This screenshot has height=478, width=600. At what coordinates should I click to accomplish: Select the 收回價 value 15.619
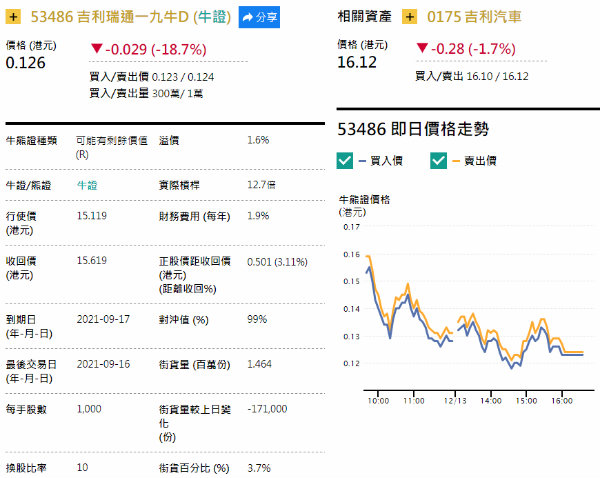pyautogui.click(x=92, y=261)
